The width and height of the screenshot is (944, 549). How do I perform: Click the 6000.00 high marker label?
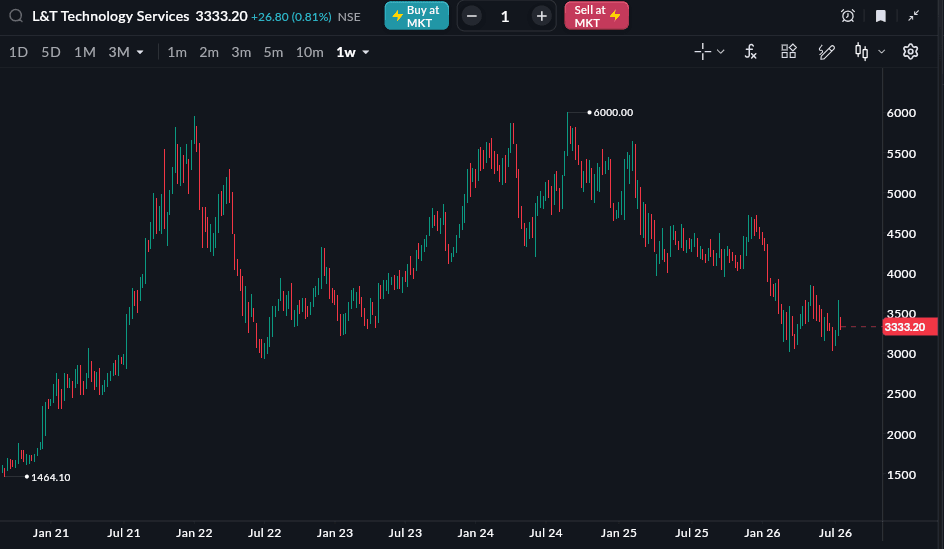click(613, 113)
